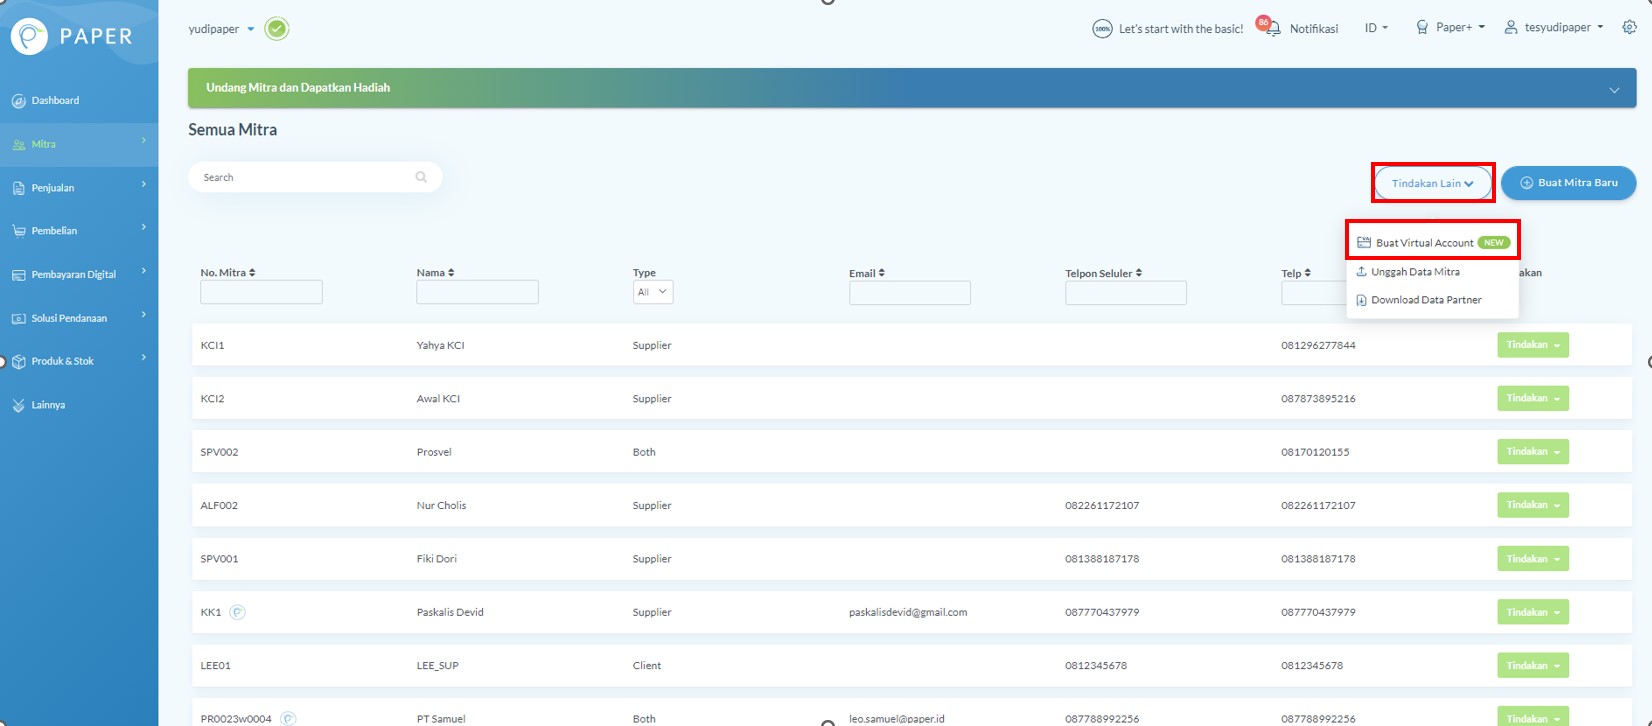This screenshot has height=726, width=1652.
Task: Click the Pembelian cart icon
Action: 18,231
